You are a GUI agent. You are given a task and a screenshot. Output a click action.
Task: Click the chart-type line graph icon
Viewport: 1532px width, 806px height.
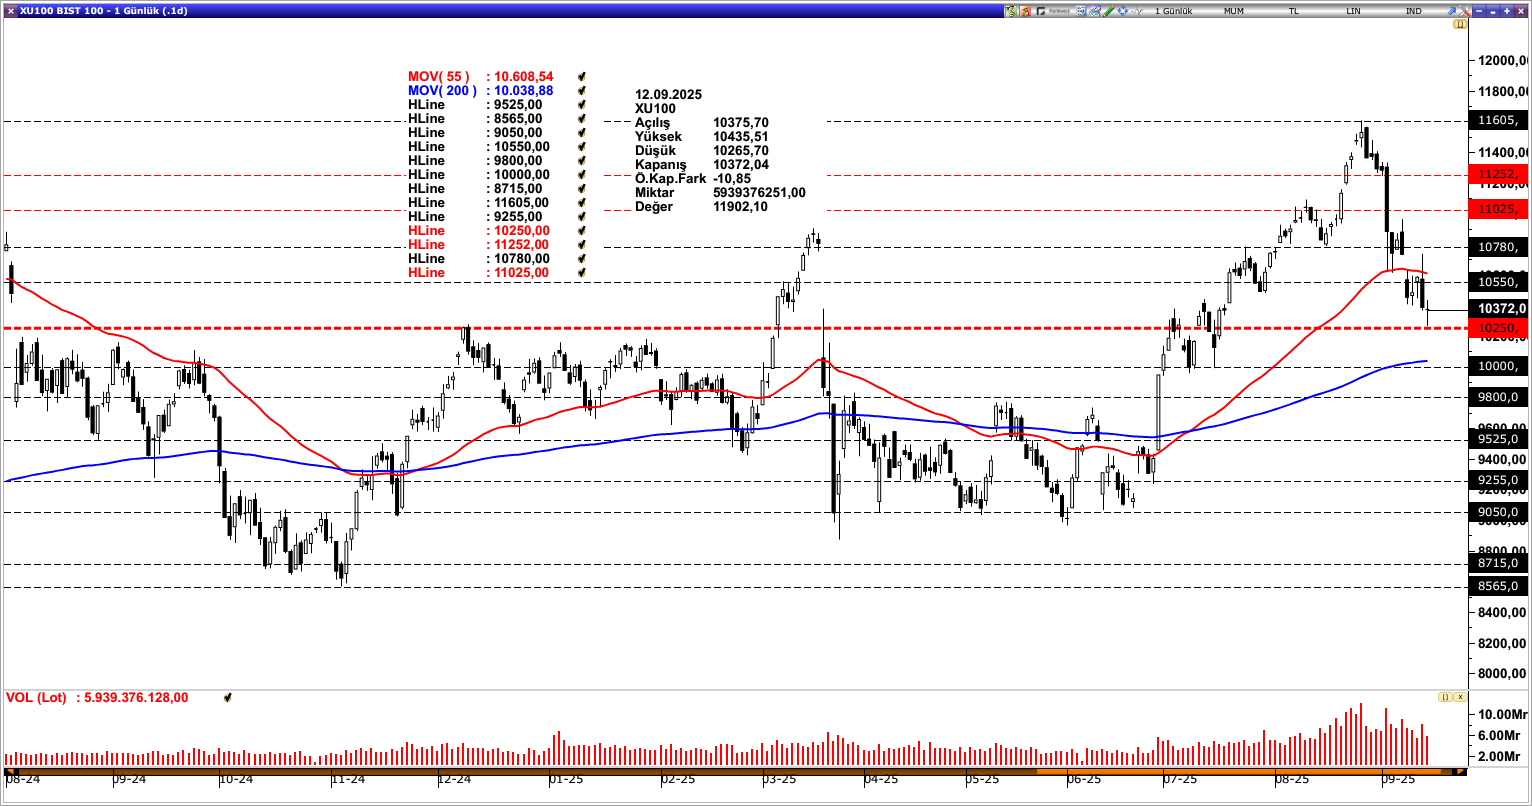pyautogui.click(x=1095, y=11)
